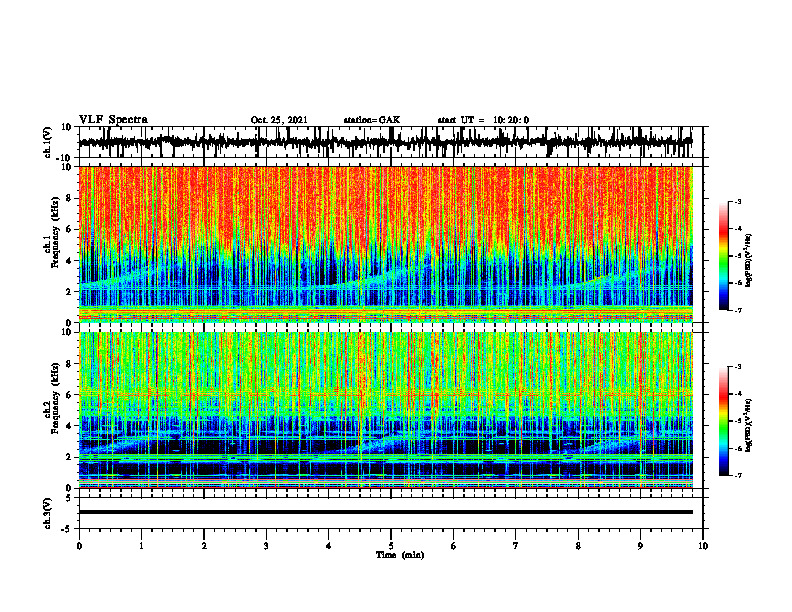Select the "start UT = 10:20:0" text
The width and height of the screenshot is (792, 612).
483,120
